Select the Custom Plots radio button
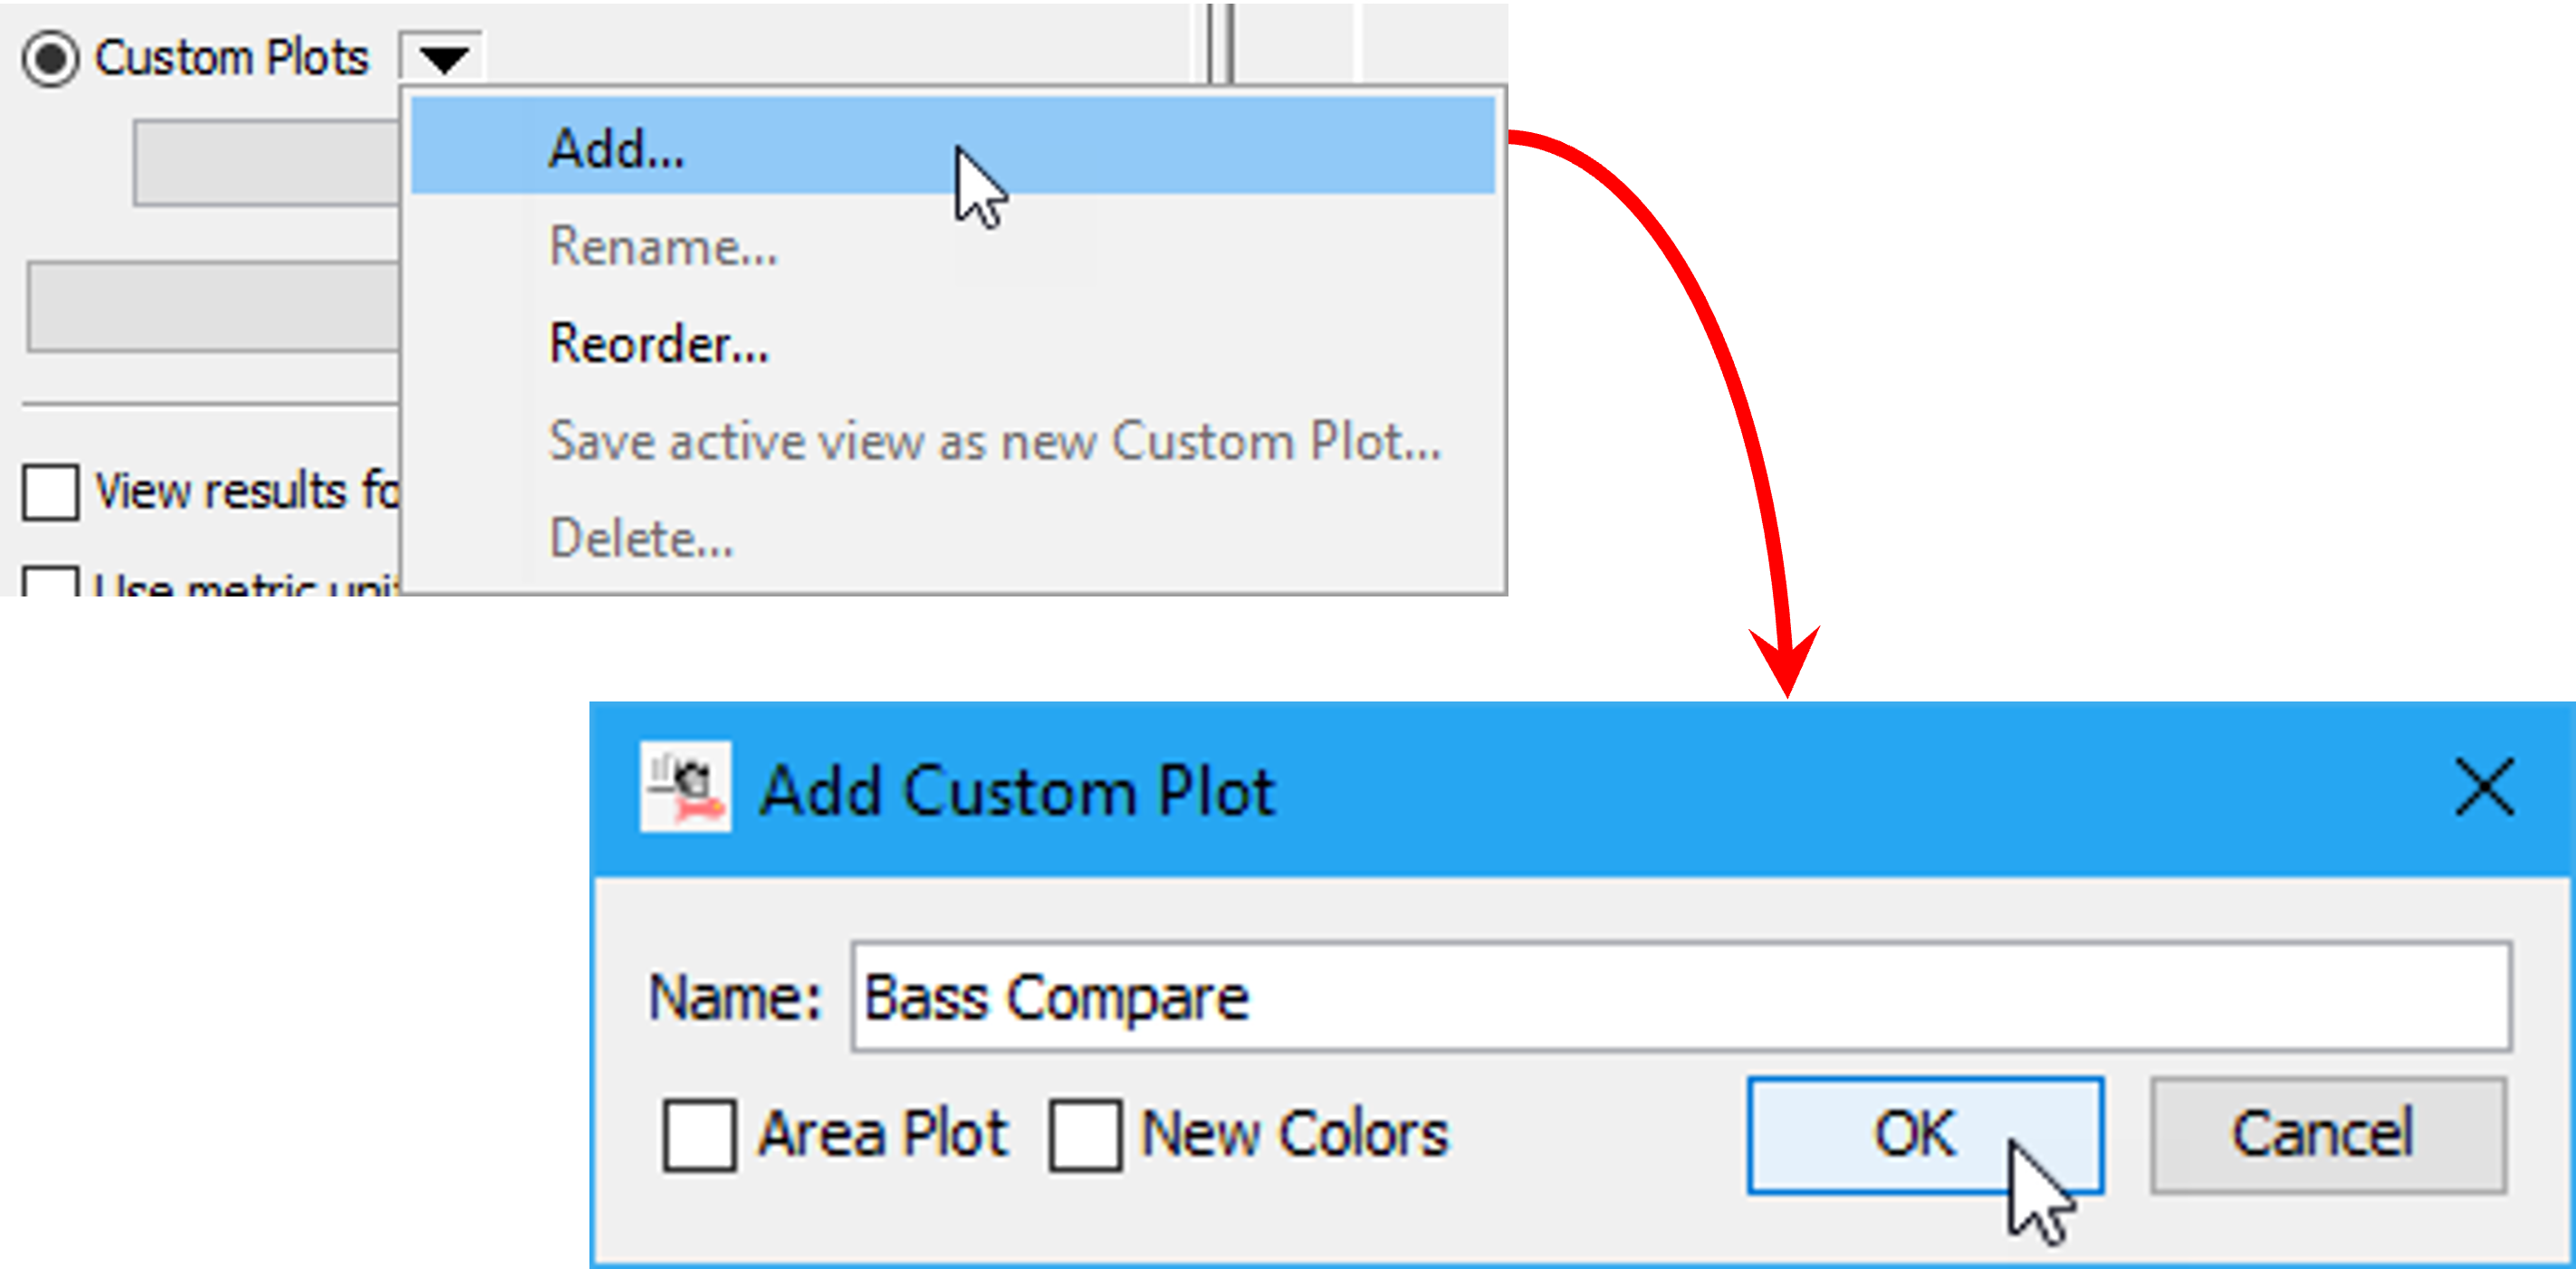 click(x=51, y=59)
